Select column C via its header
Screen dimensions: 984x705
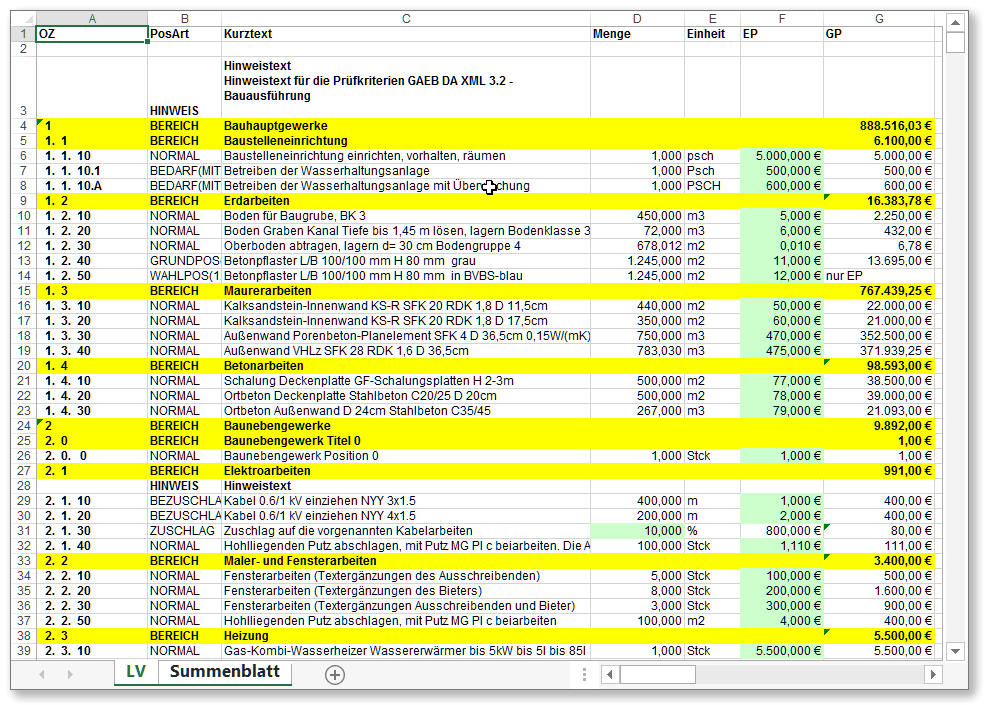tap(405, 19)
